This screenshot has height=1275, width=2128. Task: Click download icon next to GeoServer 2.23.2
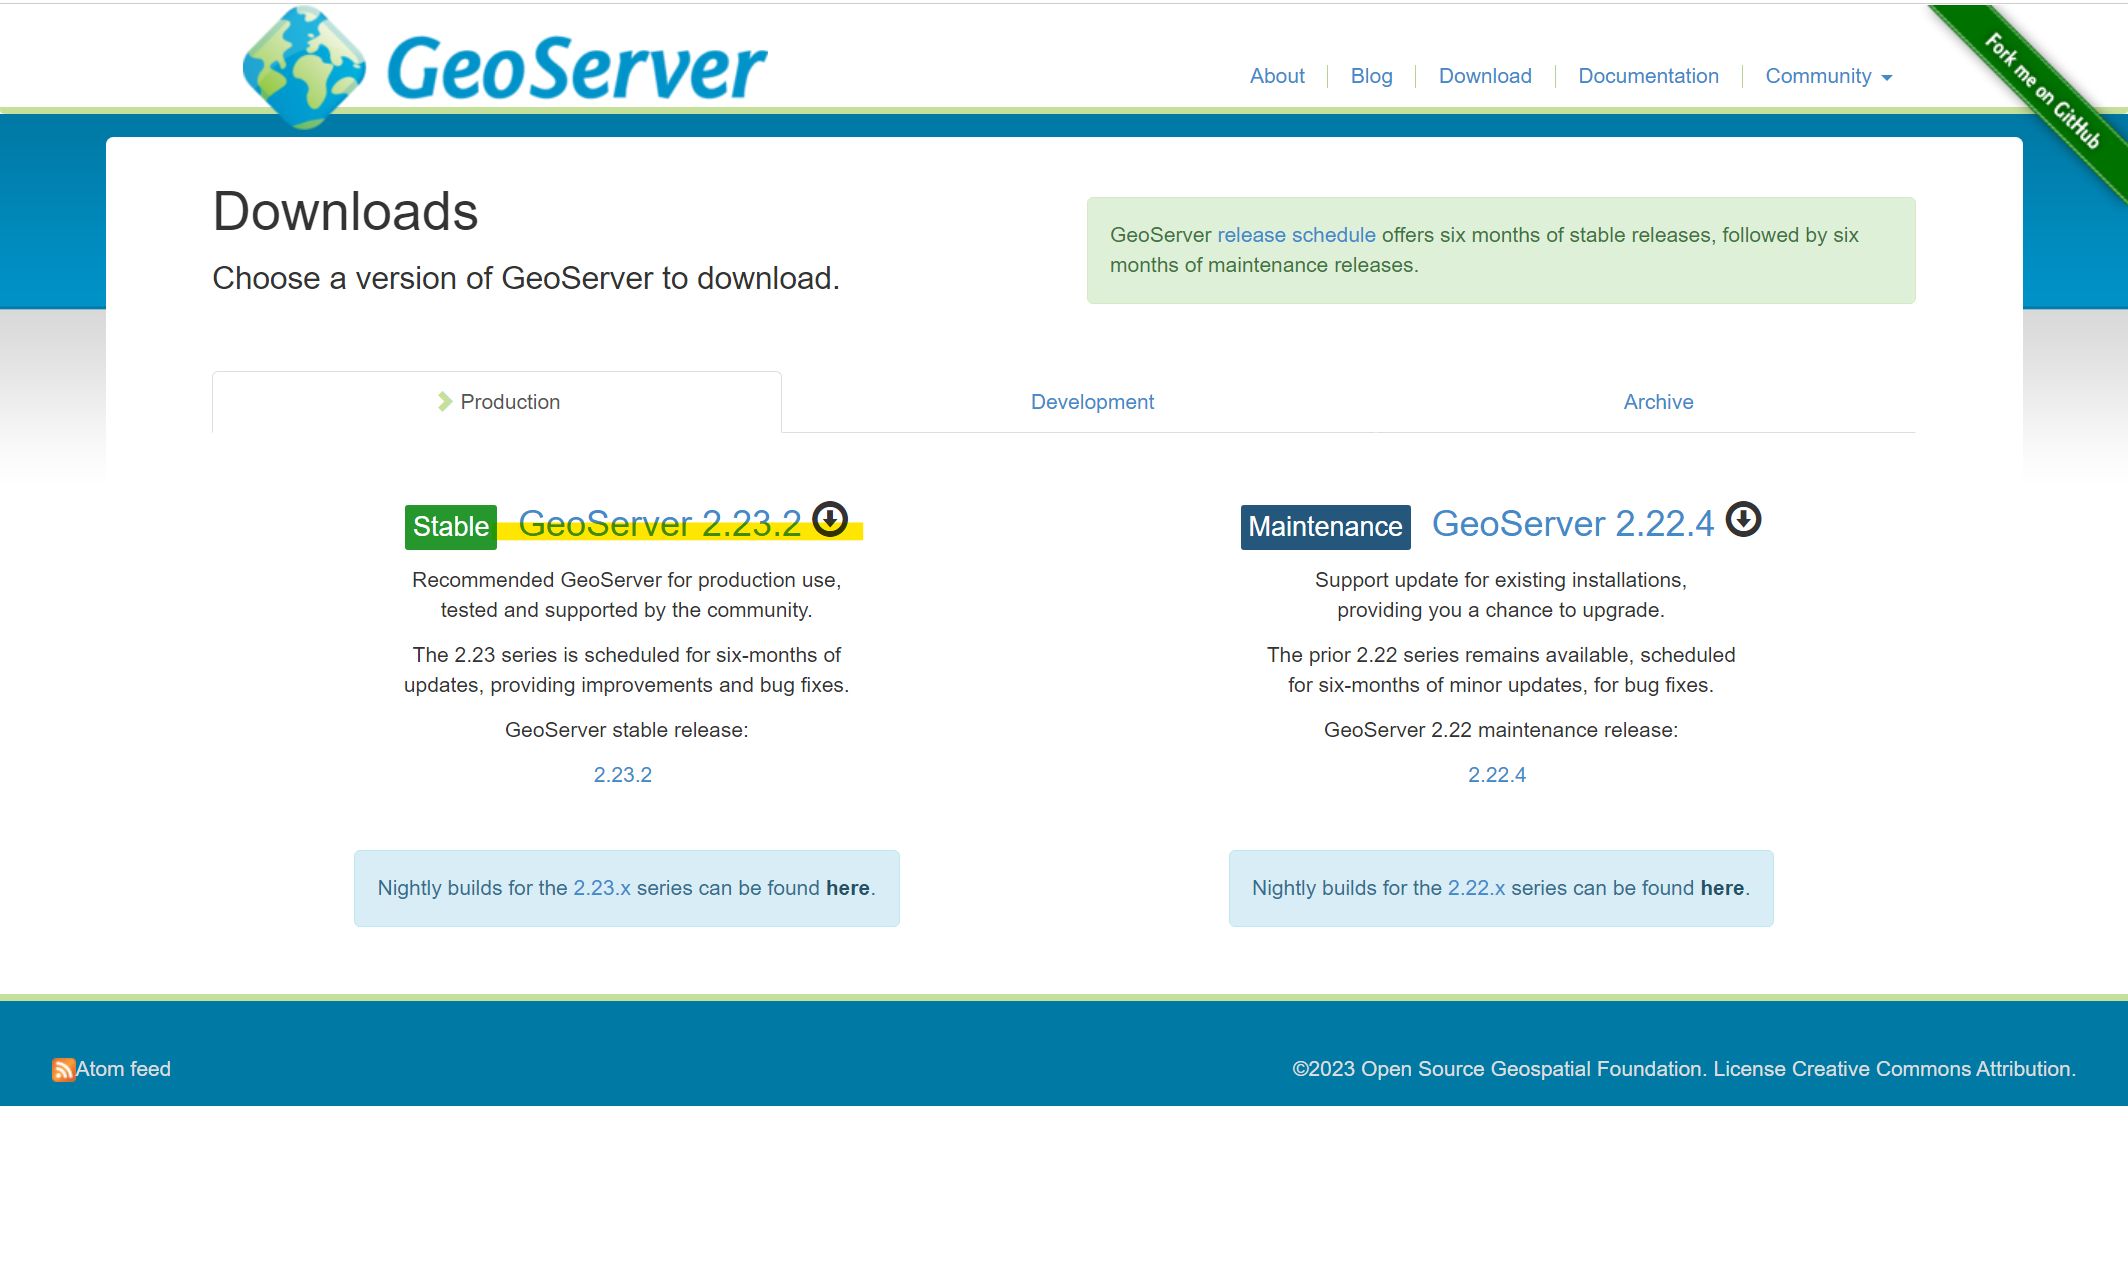[x=830, y=519]
